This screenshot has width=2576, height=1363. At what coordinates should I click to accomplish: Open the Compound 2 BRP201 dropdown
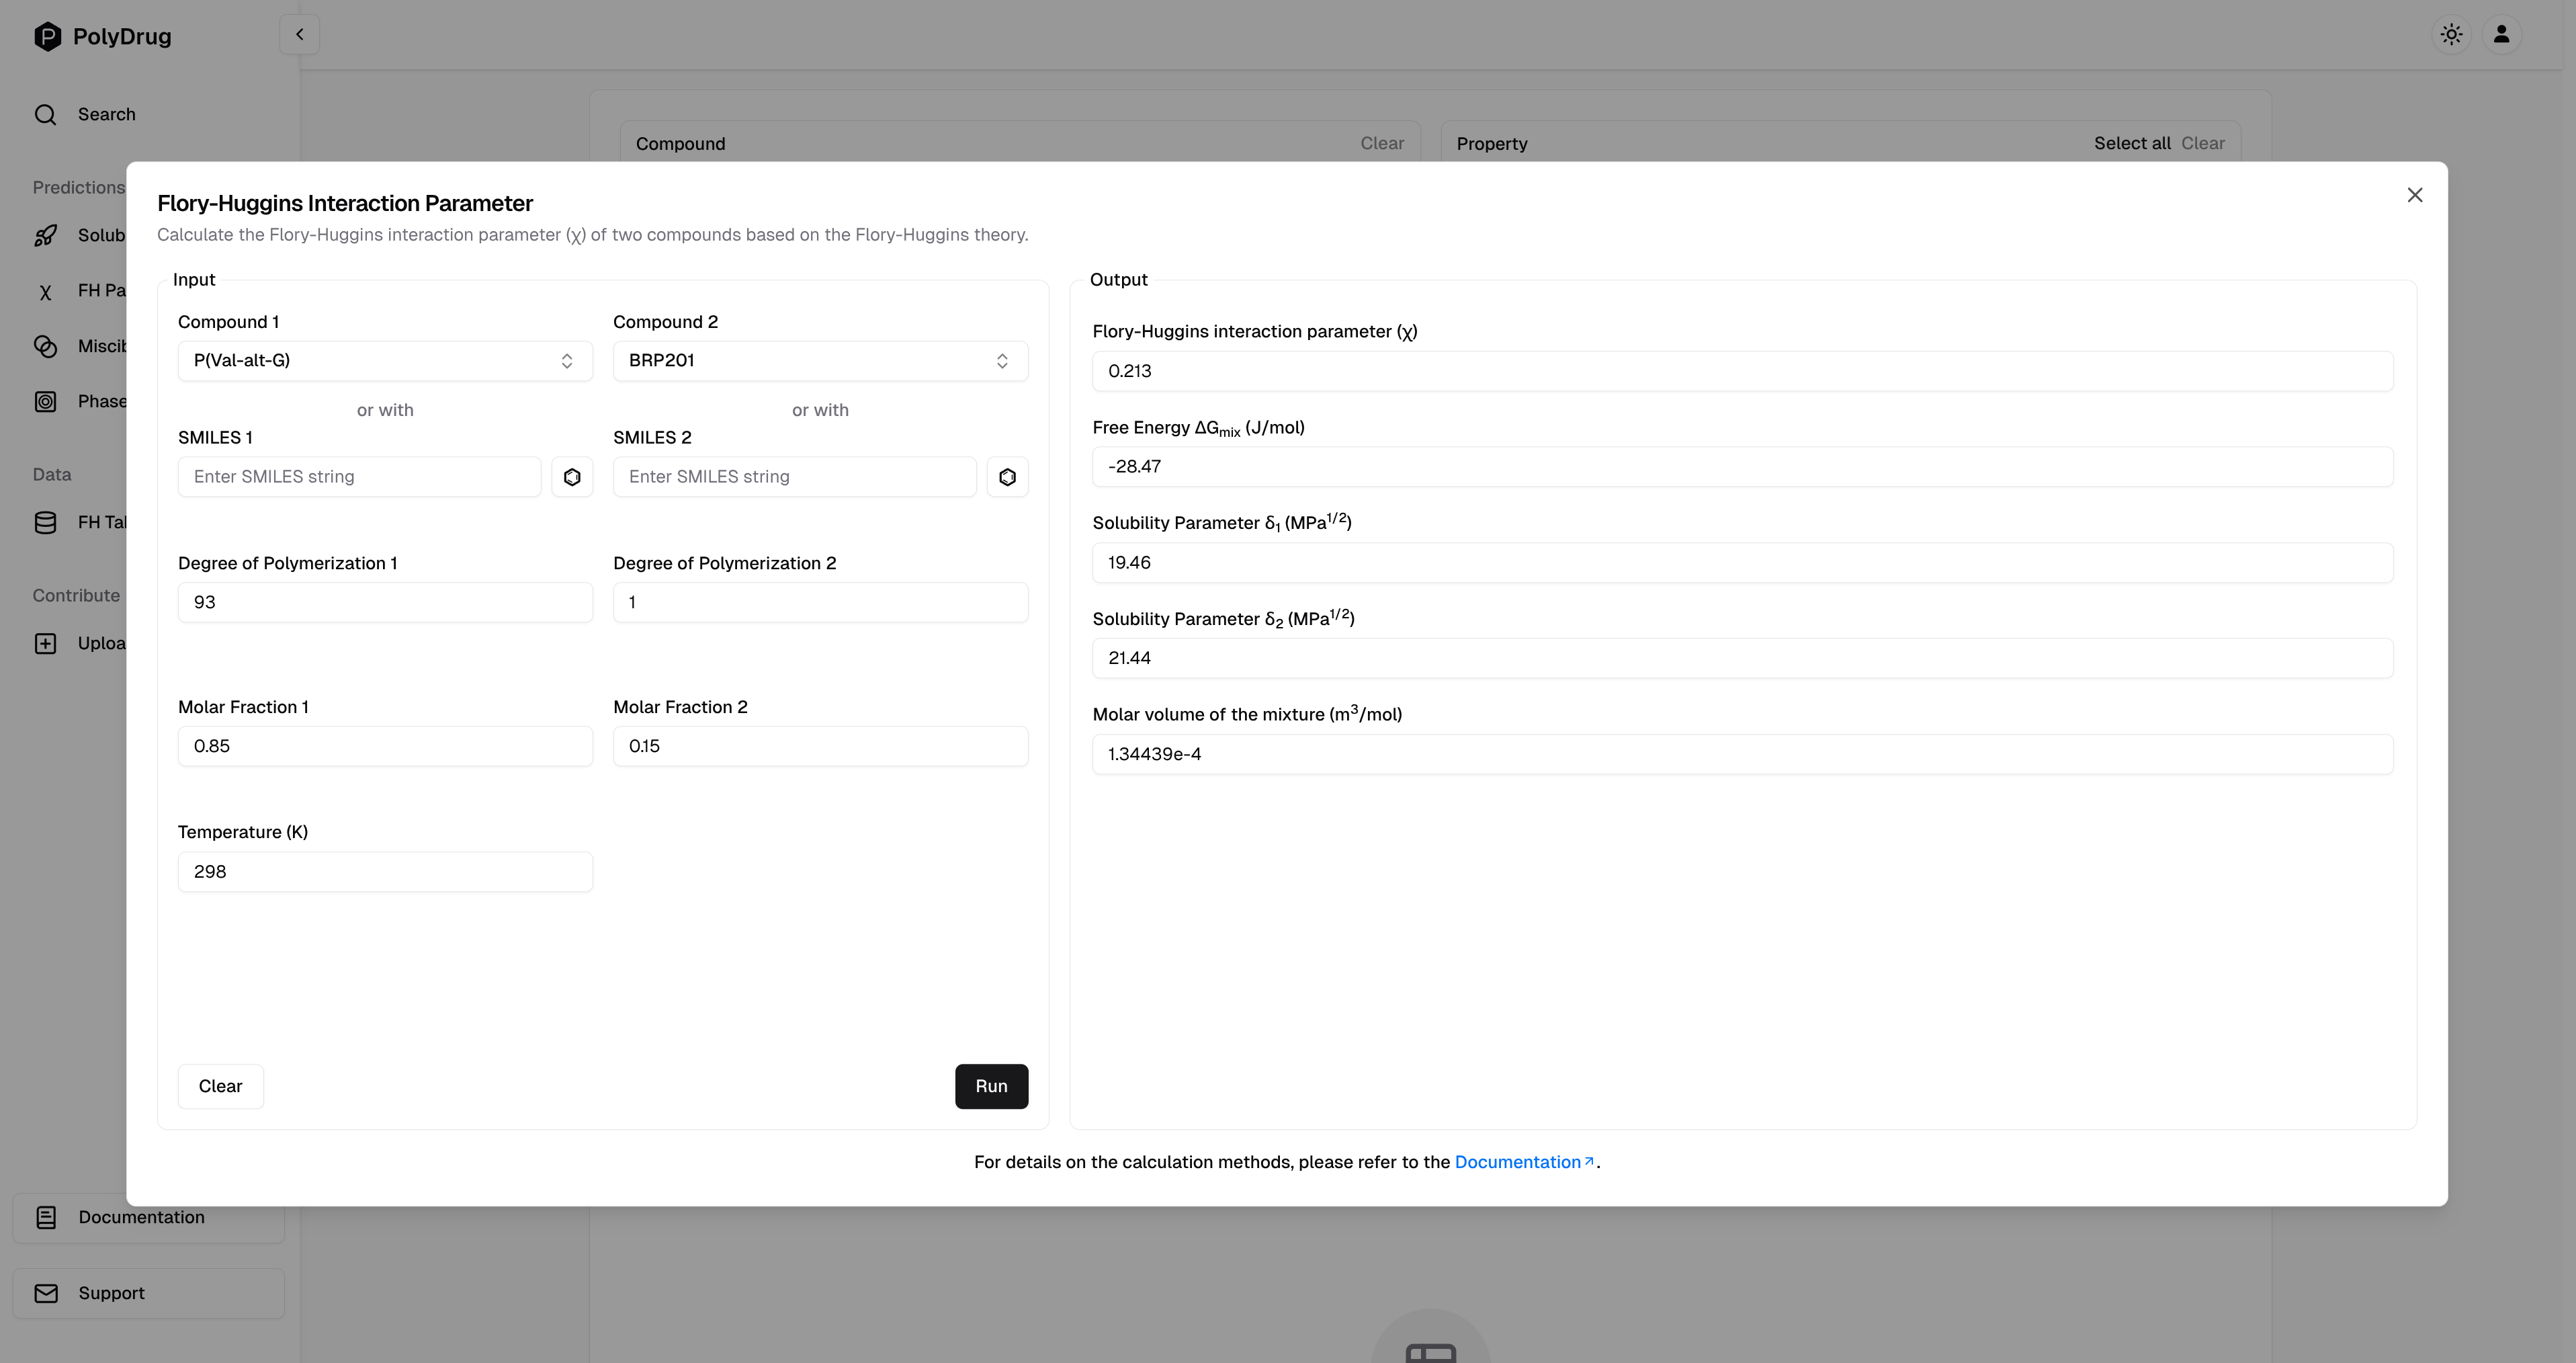[820, 361]
